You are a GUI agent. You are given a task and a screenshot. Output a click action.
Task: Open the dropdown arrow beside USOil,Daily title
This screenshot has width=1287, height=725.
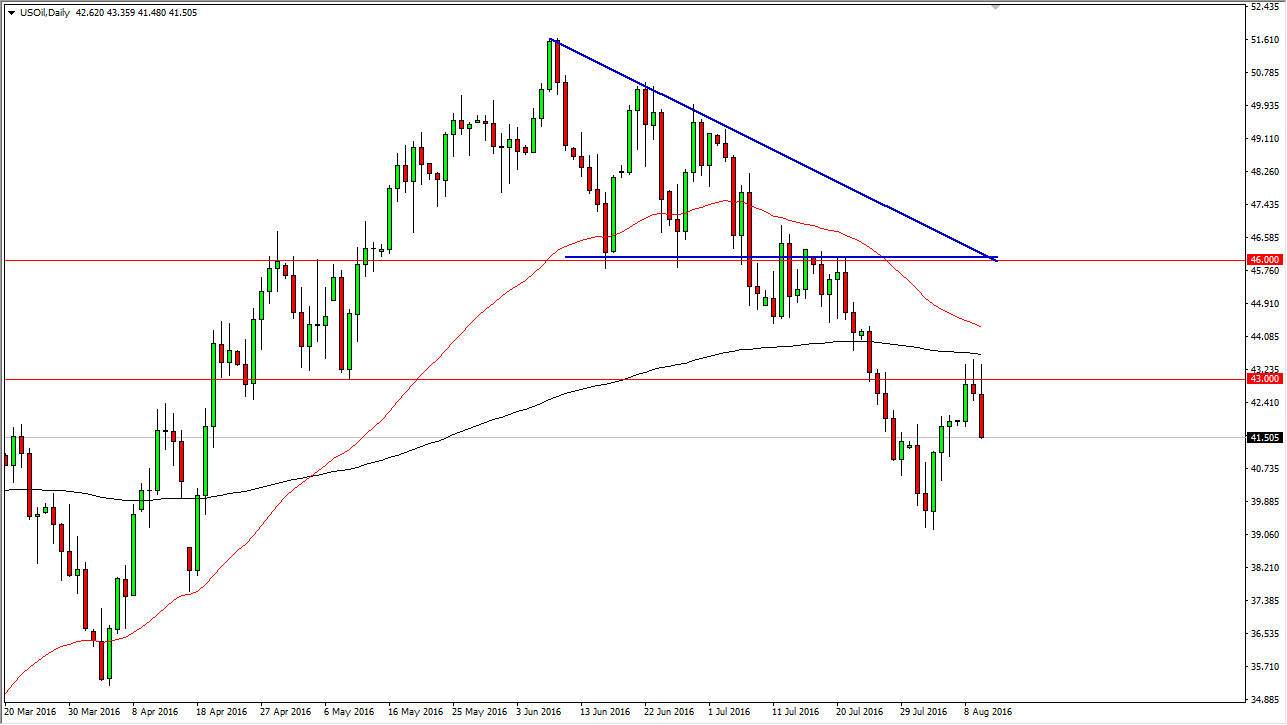click(10, 13)
